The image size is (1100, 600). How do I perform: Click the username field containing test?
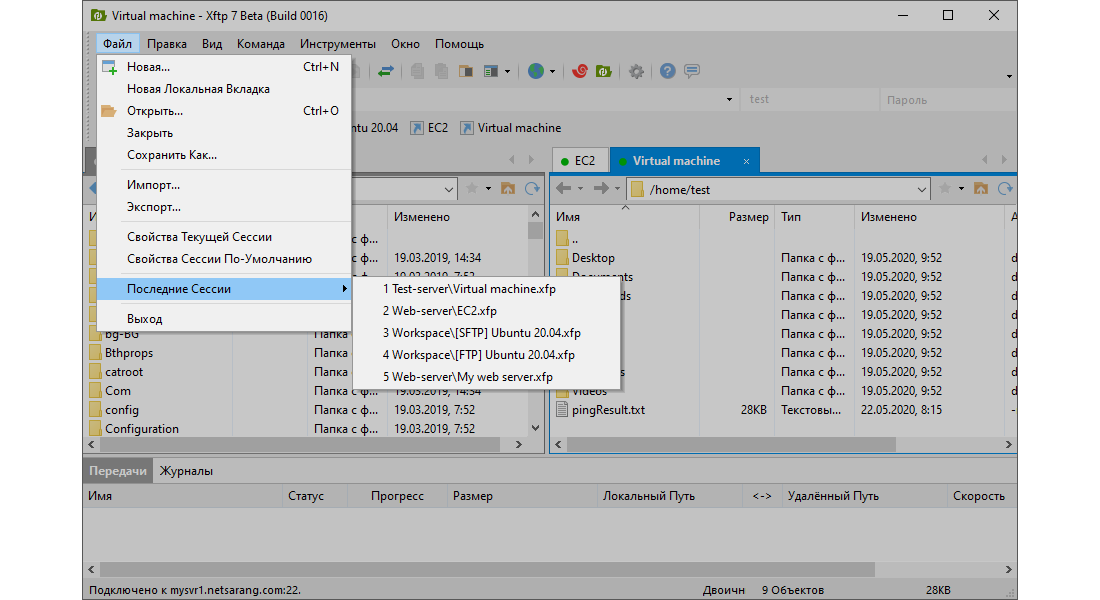tap(810, 100)
